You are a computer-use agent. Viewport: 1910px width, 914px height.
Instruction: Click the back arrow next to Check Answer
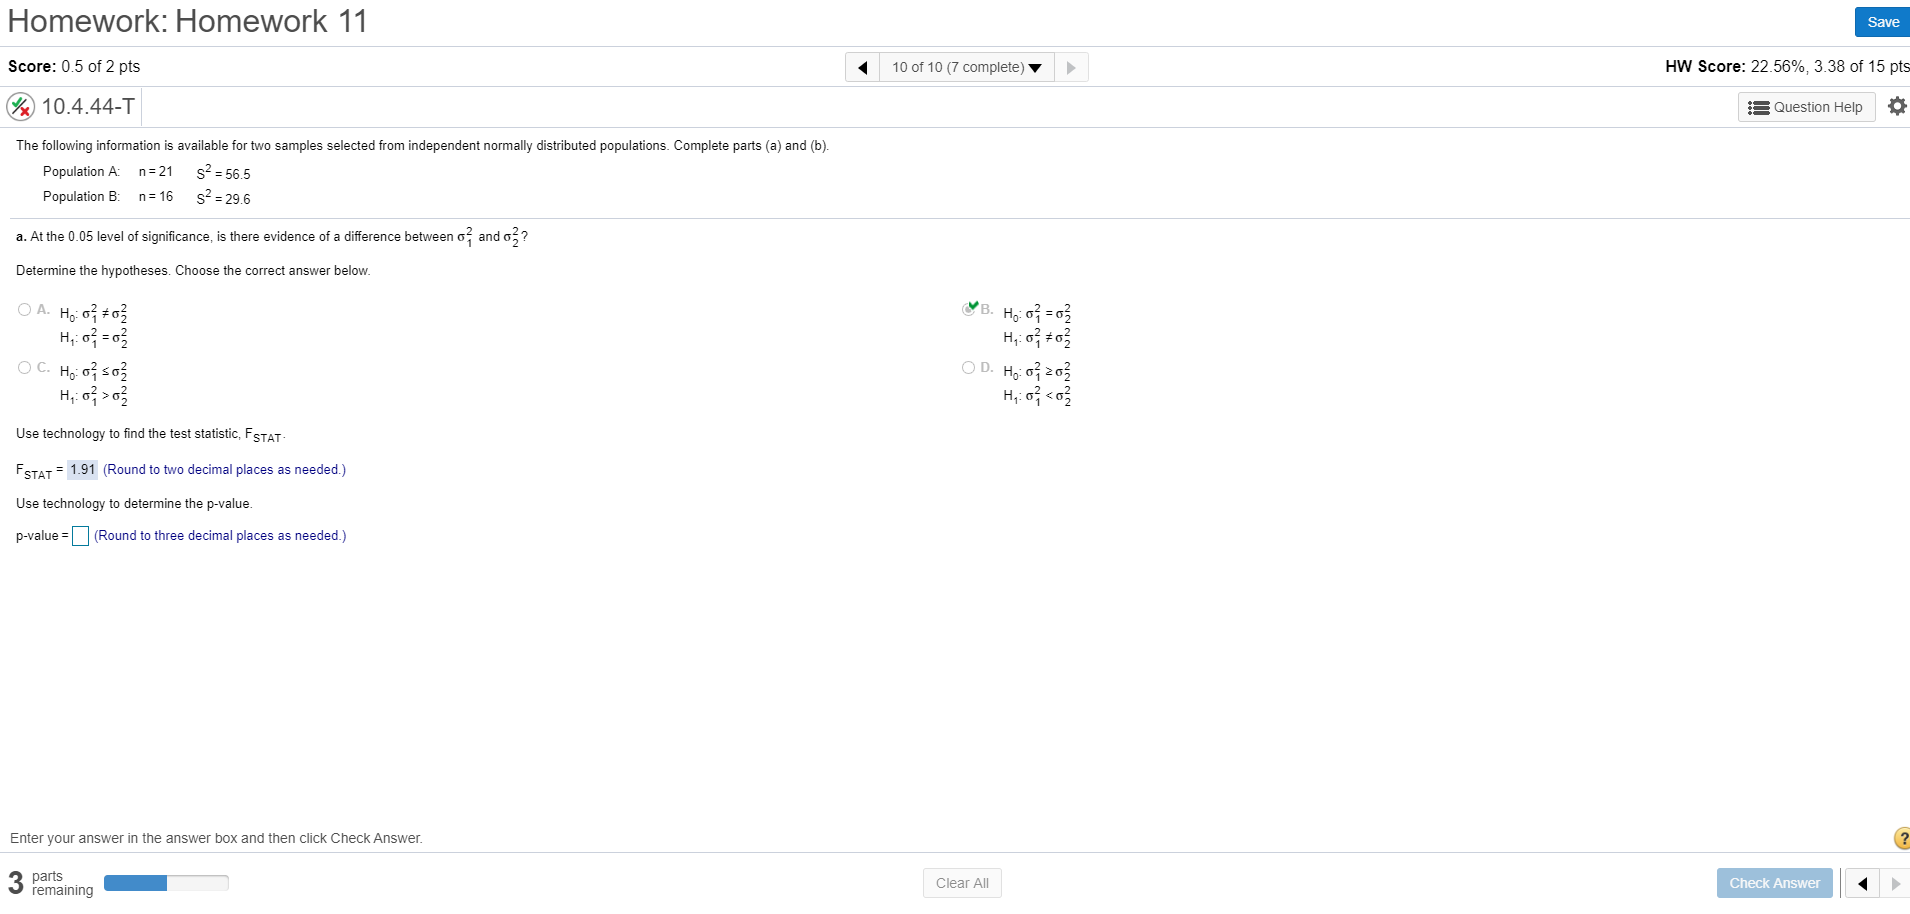coord(1864,883)
